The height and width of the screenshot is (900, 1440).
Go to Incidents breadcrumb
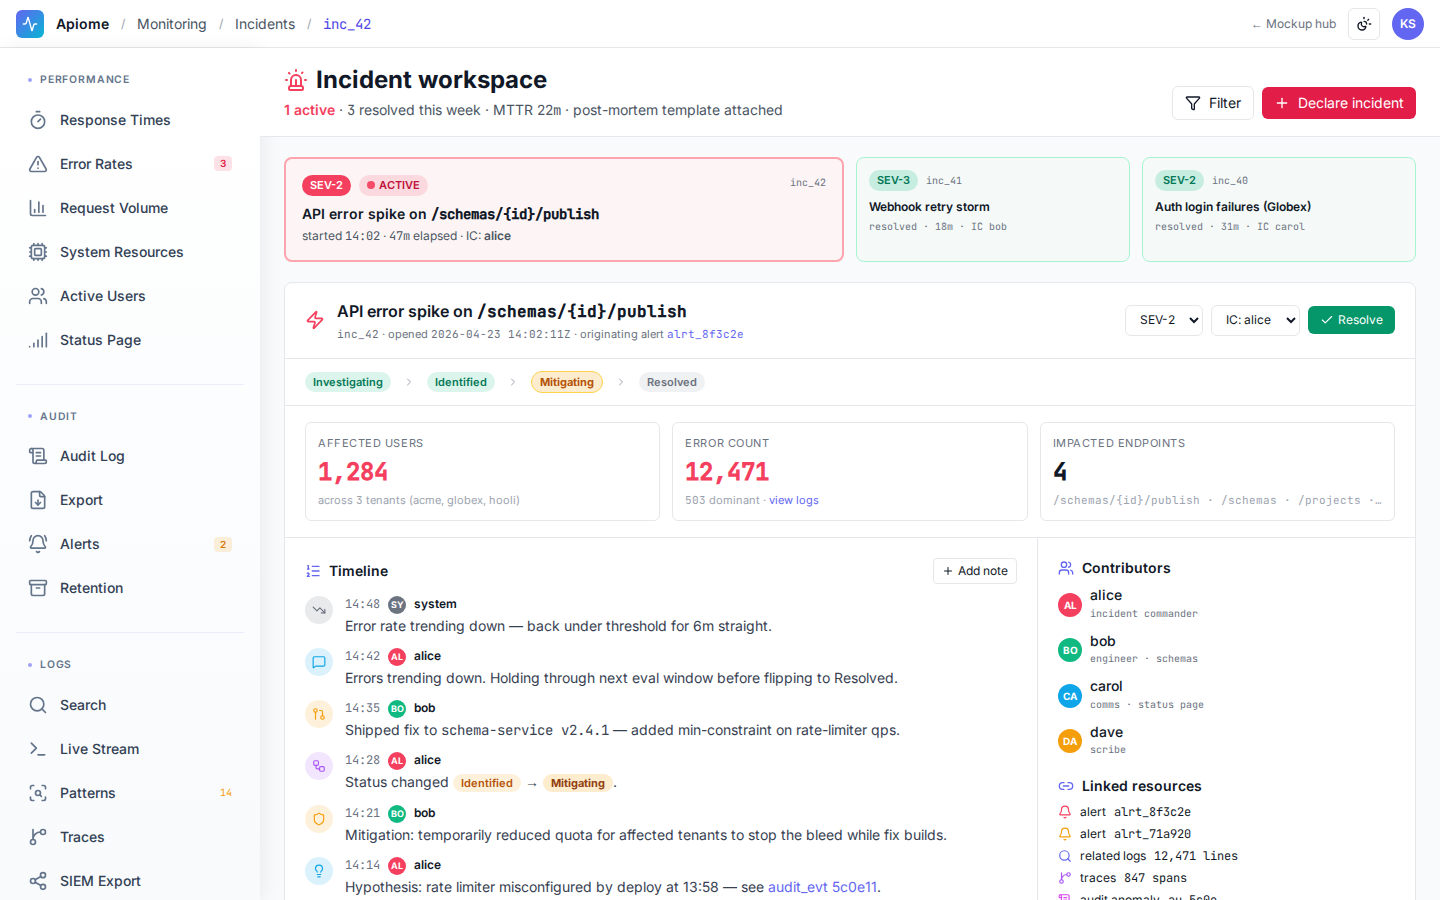click(265, 24)
